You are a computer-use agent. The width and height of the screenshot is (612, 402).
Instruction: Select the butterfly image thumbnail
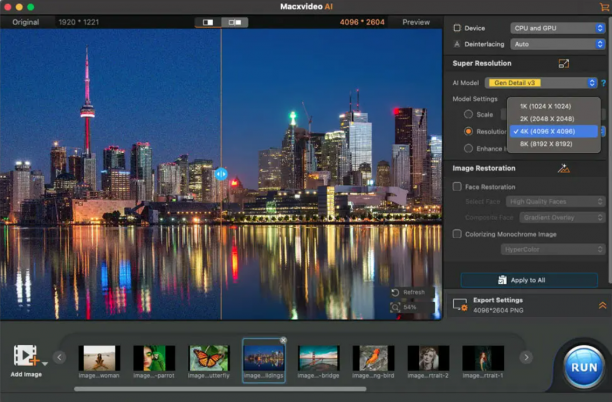209,358
